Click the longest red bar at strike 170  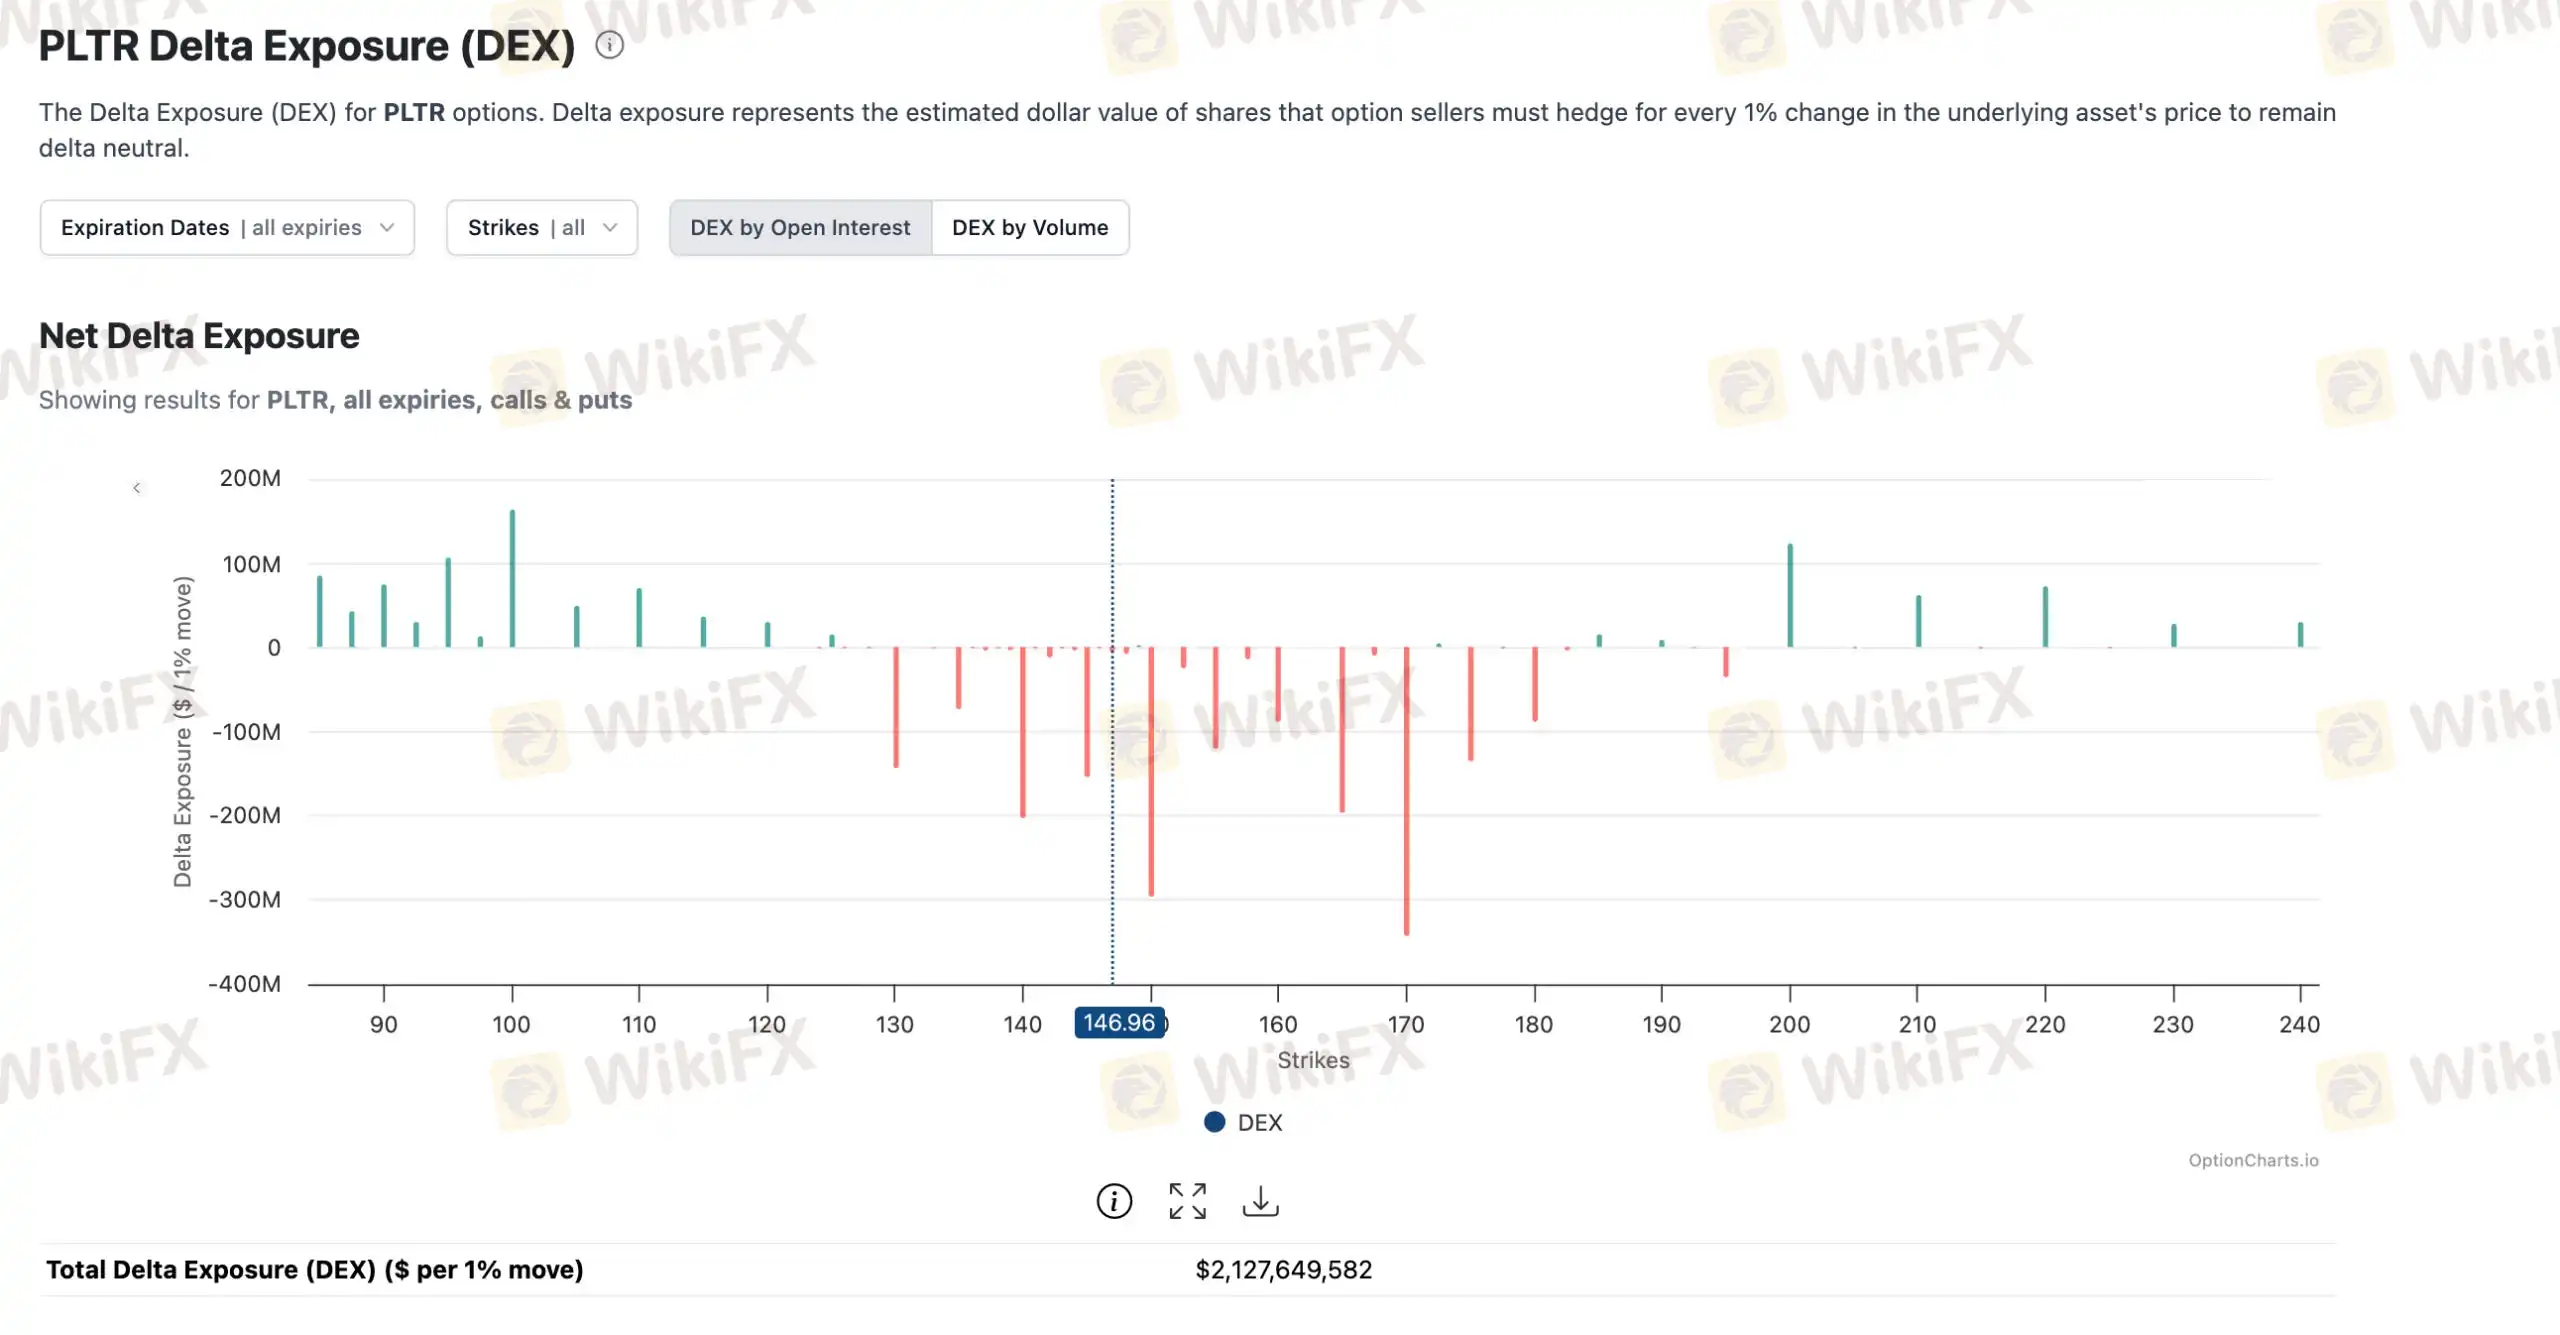click(1406, 790)
